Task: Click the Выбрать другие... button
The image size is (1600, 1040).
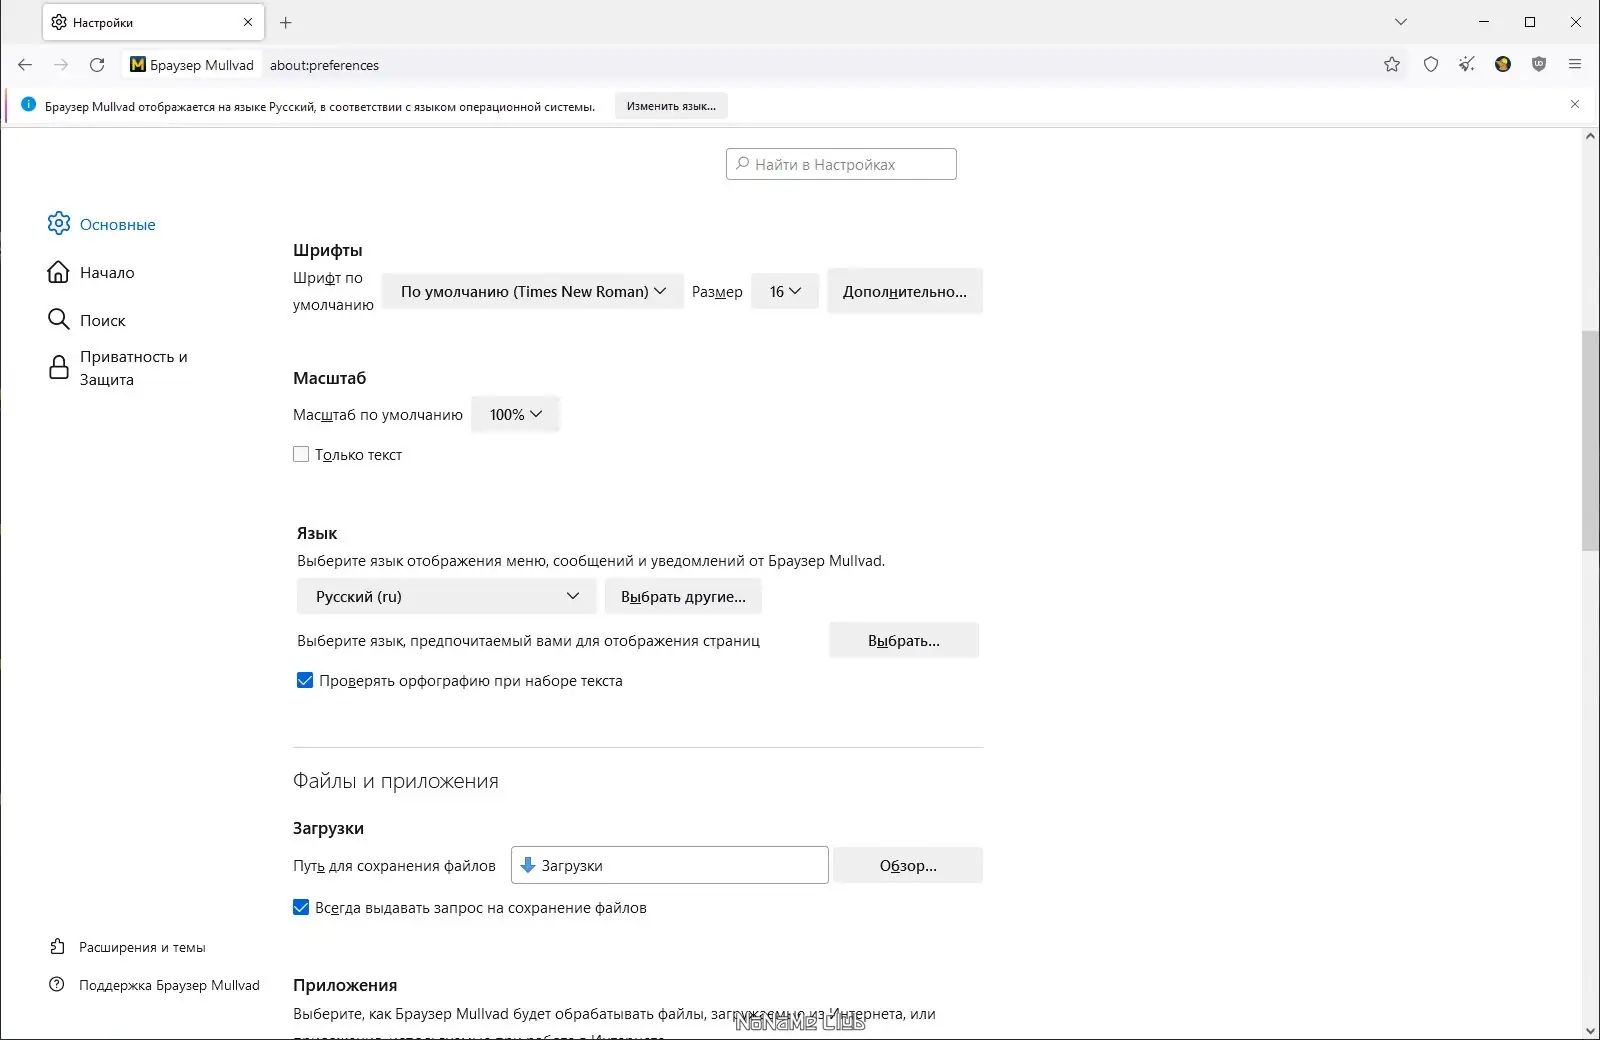Action: (683, 596)
